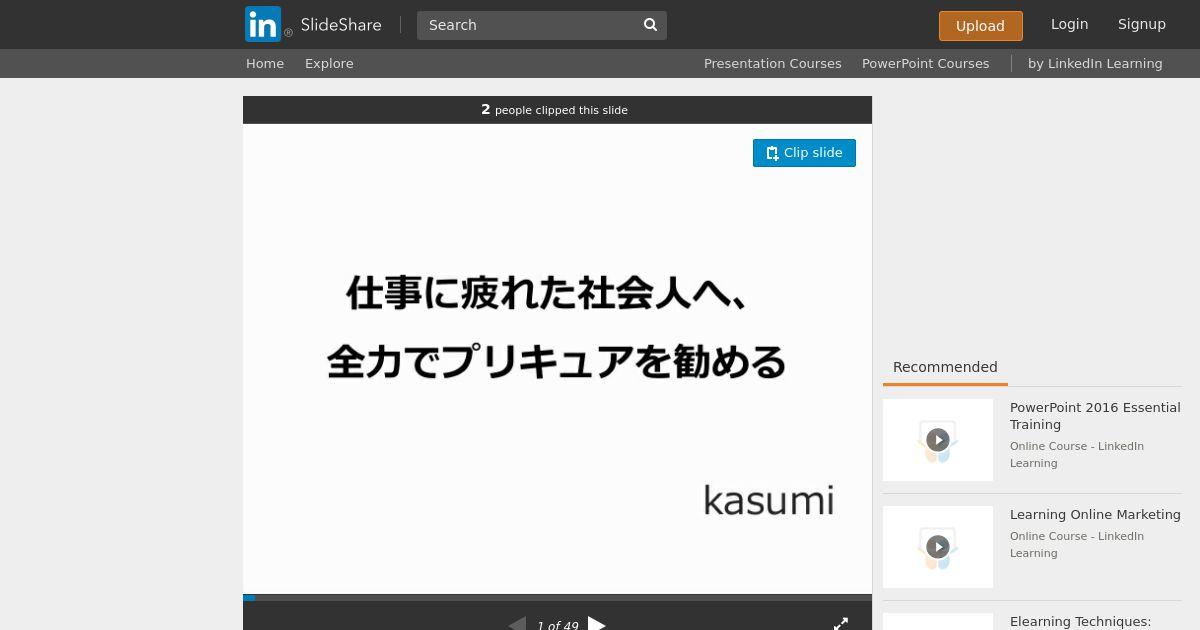
Task: Open PowerPoint Courses link
Action: 925,63
